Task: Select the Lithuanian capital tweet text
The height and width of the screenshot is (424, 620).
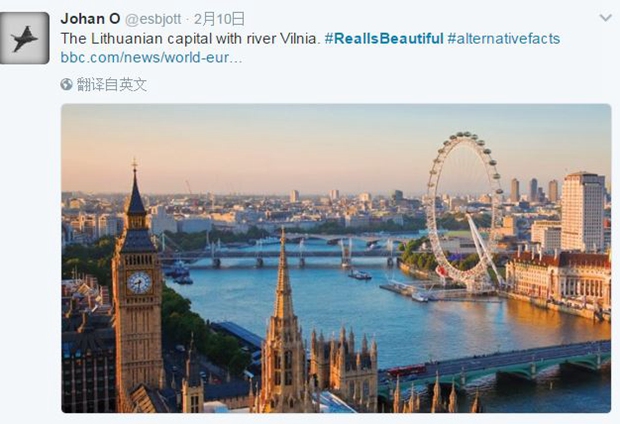Action: tap(190, 38)
